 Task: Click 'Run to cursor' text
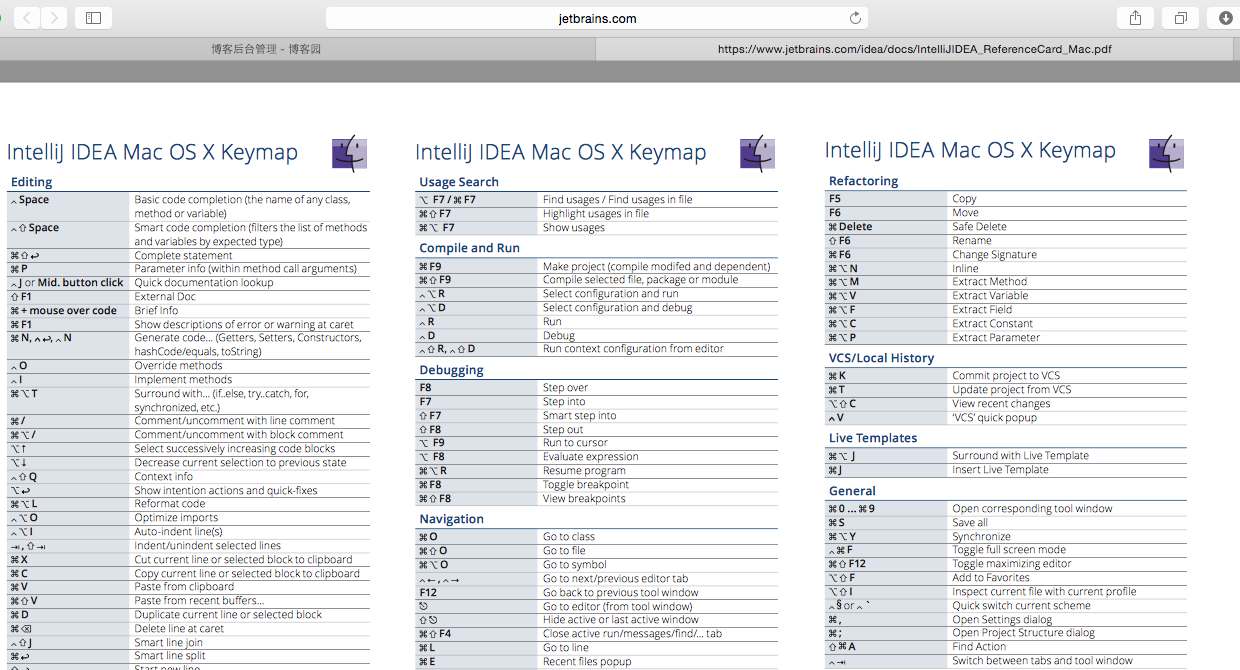575,443
